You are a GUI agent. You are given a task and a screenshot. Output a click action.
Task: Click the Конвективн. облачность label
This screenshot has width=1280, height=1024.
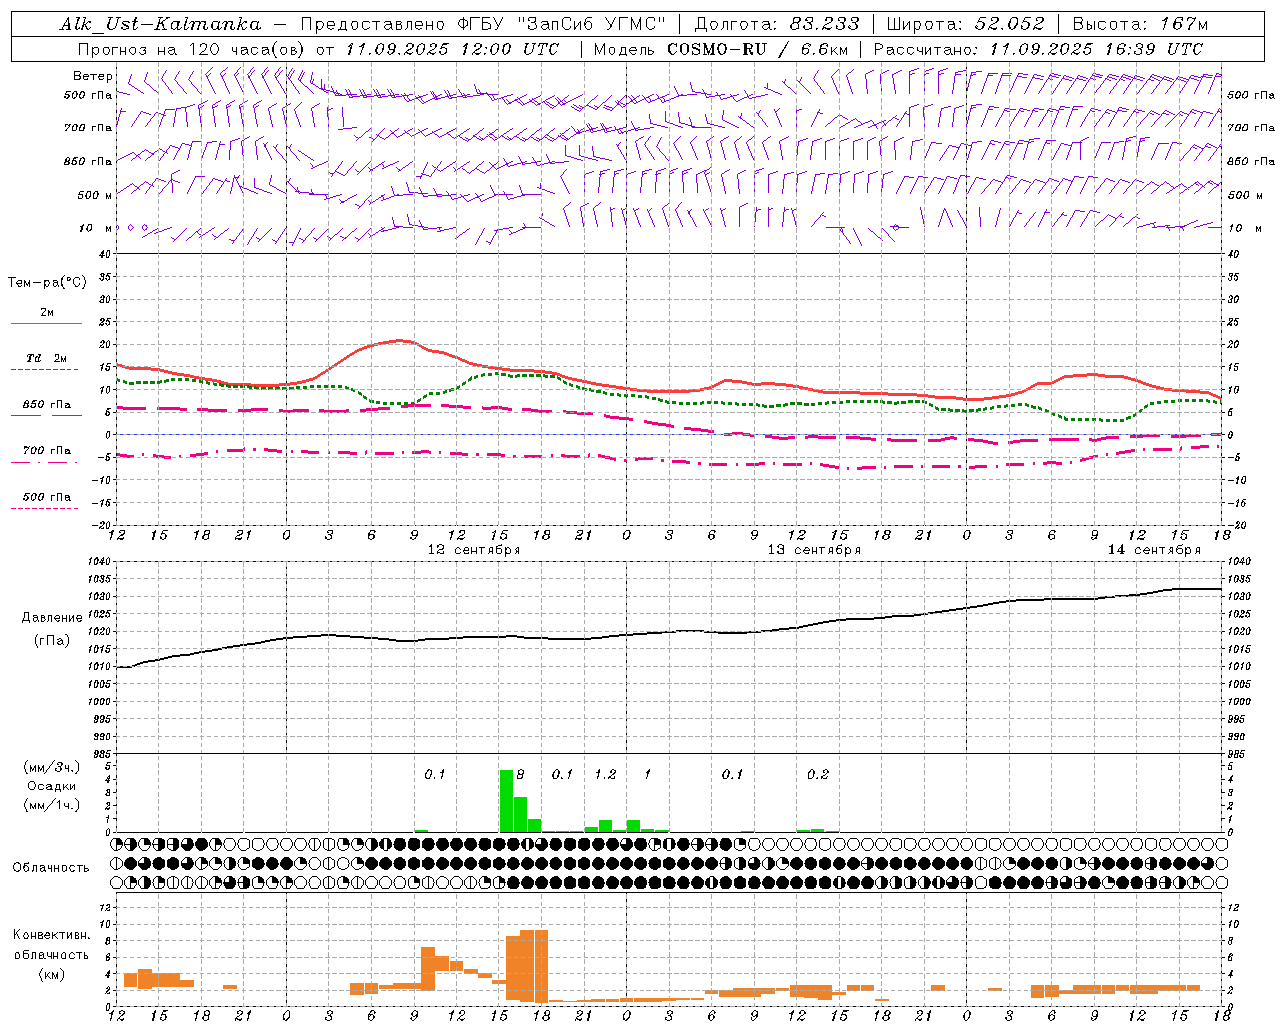point(51,944)
